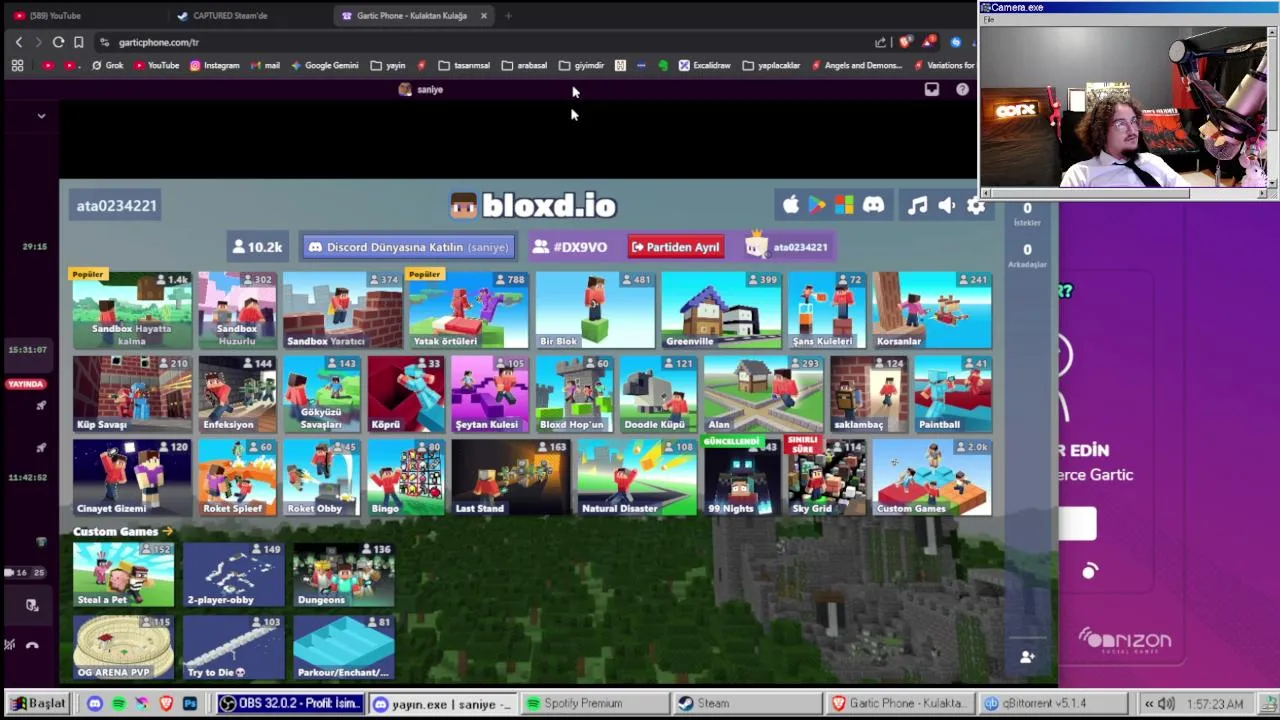Launch the Bir Blok game
Image resolution: width=1280 pixels, height=720 pixels.
tap(594, 309)
